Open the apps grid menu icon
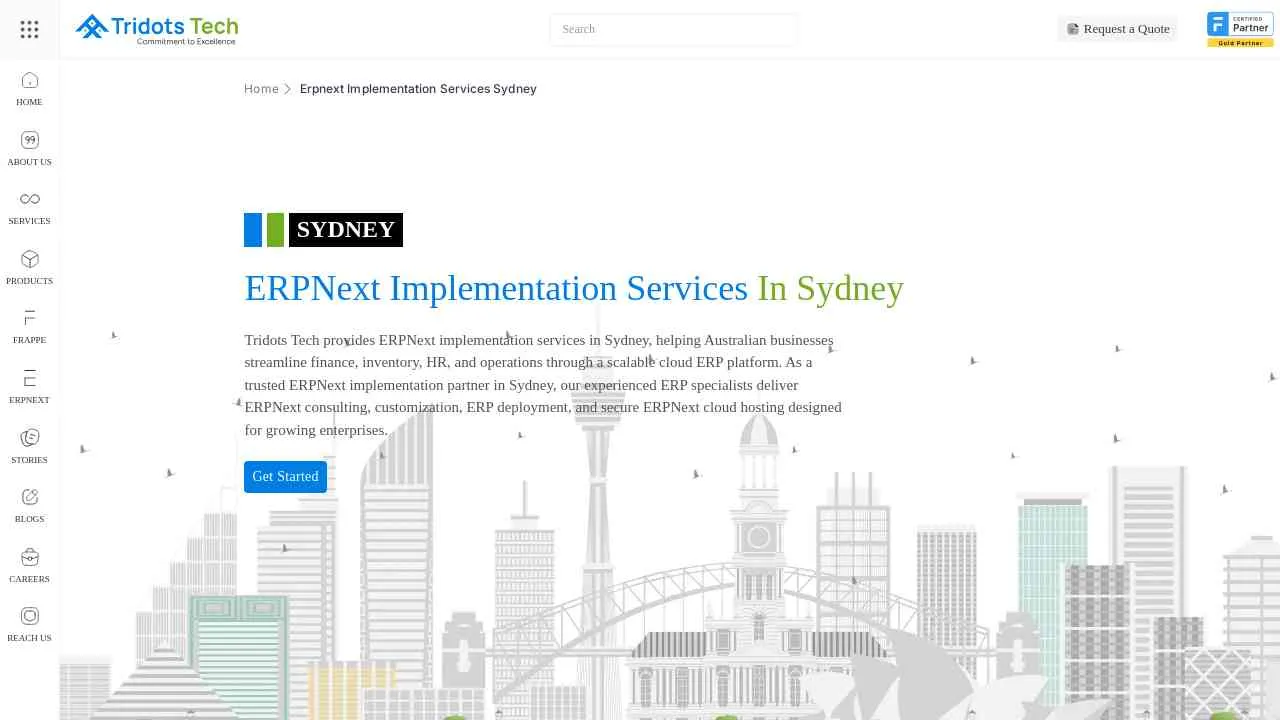This screenshot has width=1280, height=720. pos(29,29)
